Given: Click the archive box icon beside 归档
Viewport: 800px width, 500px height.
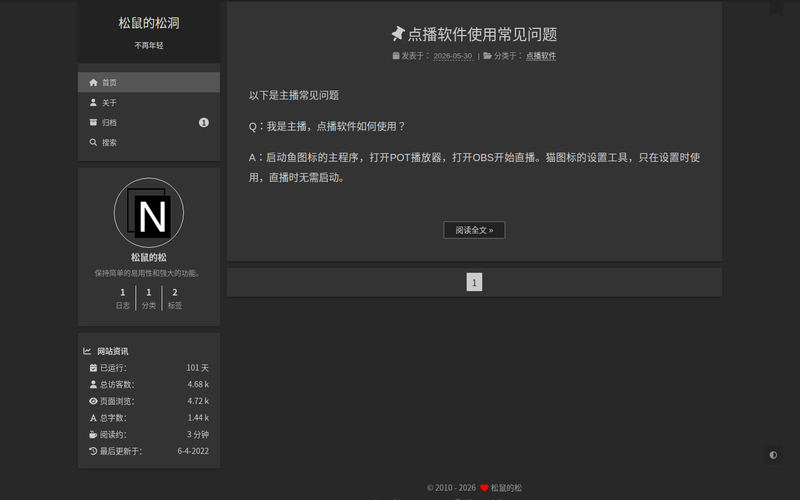Looking at the screenshot, I should point(93,122).
